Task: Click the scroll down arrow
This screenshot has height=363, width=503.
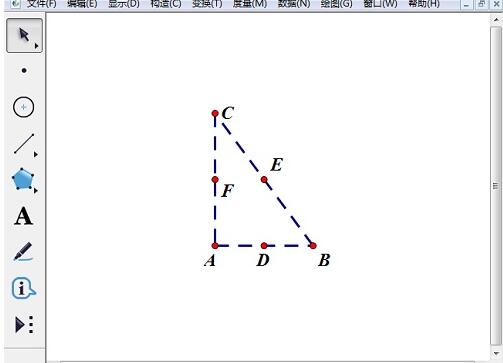Action: click(496, 354)
